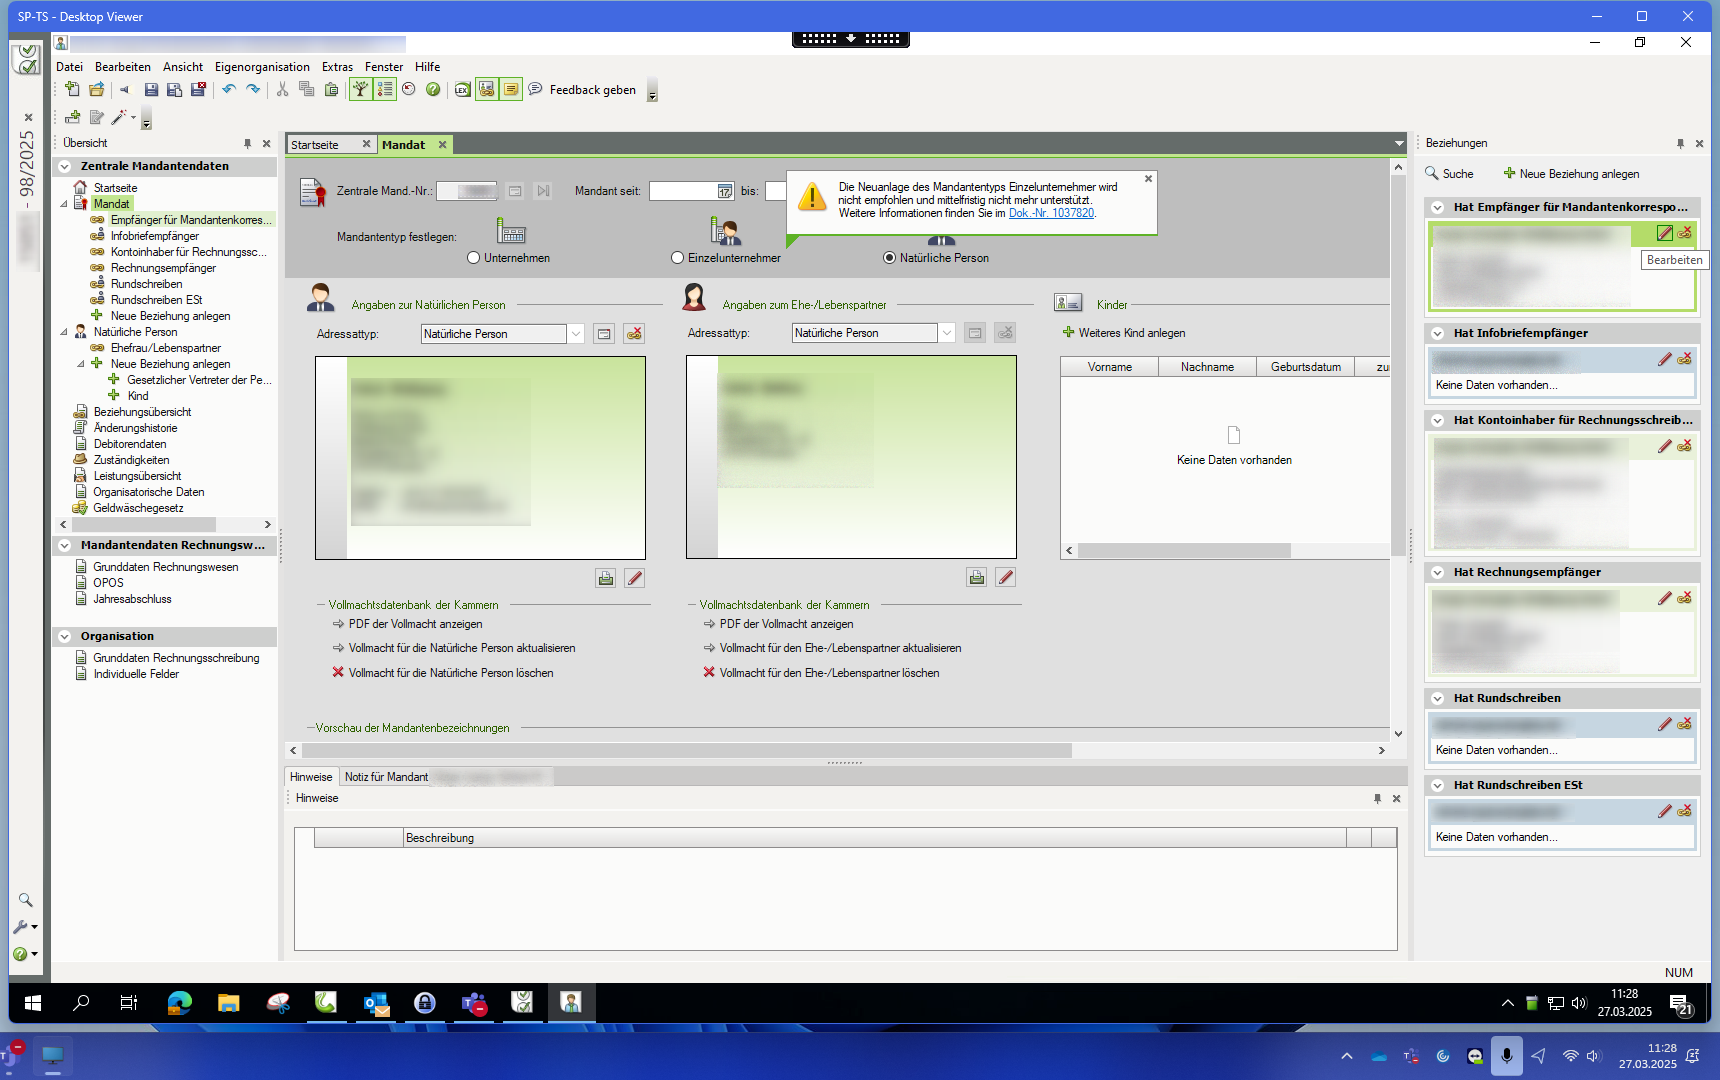Select the Einzelunternehmer radio button
Viewport: 1720px width, 1080px height.
(x=678, y=258)
